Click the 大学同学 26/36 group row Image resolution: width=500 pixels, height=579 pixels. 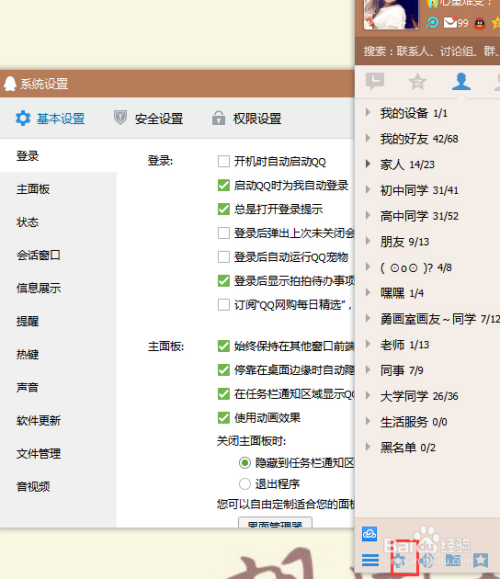tap(427, 396)
